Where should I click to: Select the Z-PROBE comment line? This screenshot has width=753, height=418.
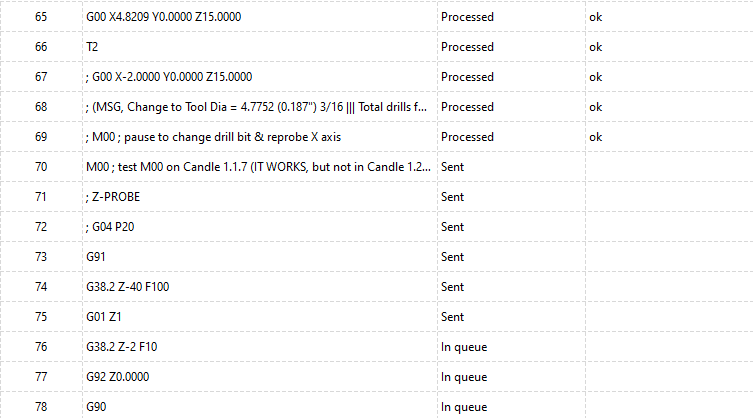113,197
